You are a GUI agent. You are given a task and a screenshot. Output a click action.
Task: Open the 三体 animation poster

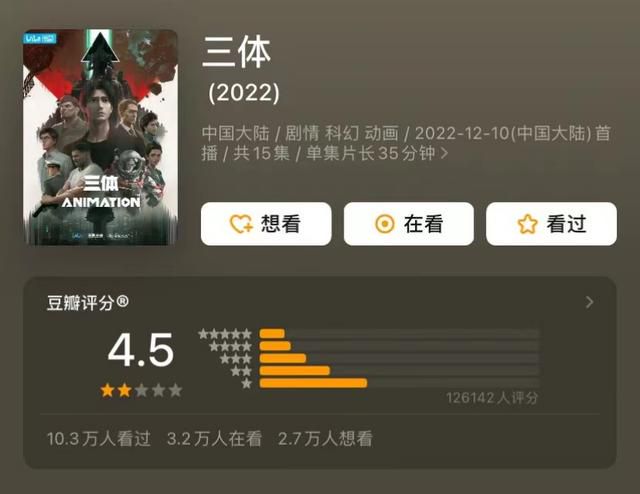point(100,137)
